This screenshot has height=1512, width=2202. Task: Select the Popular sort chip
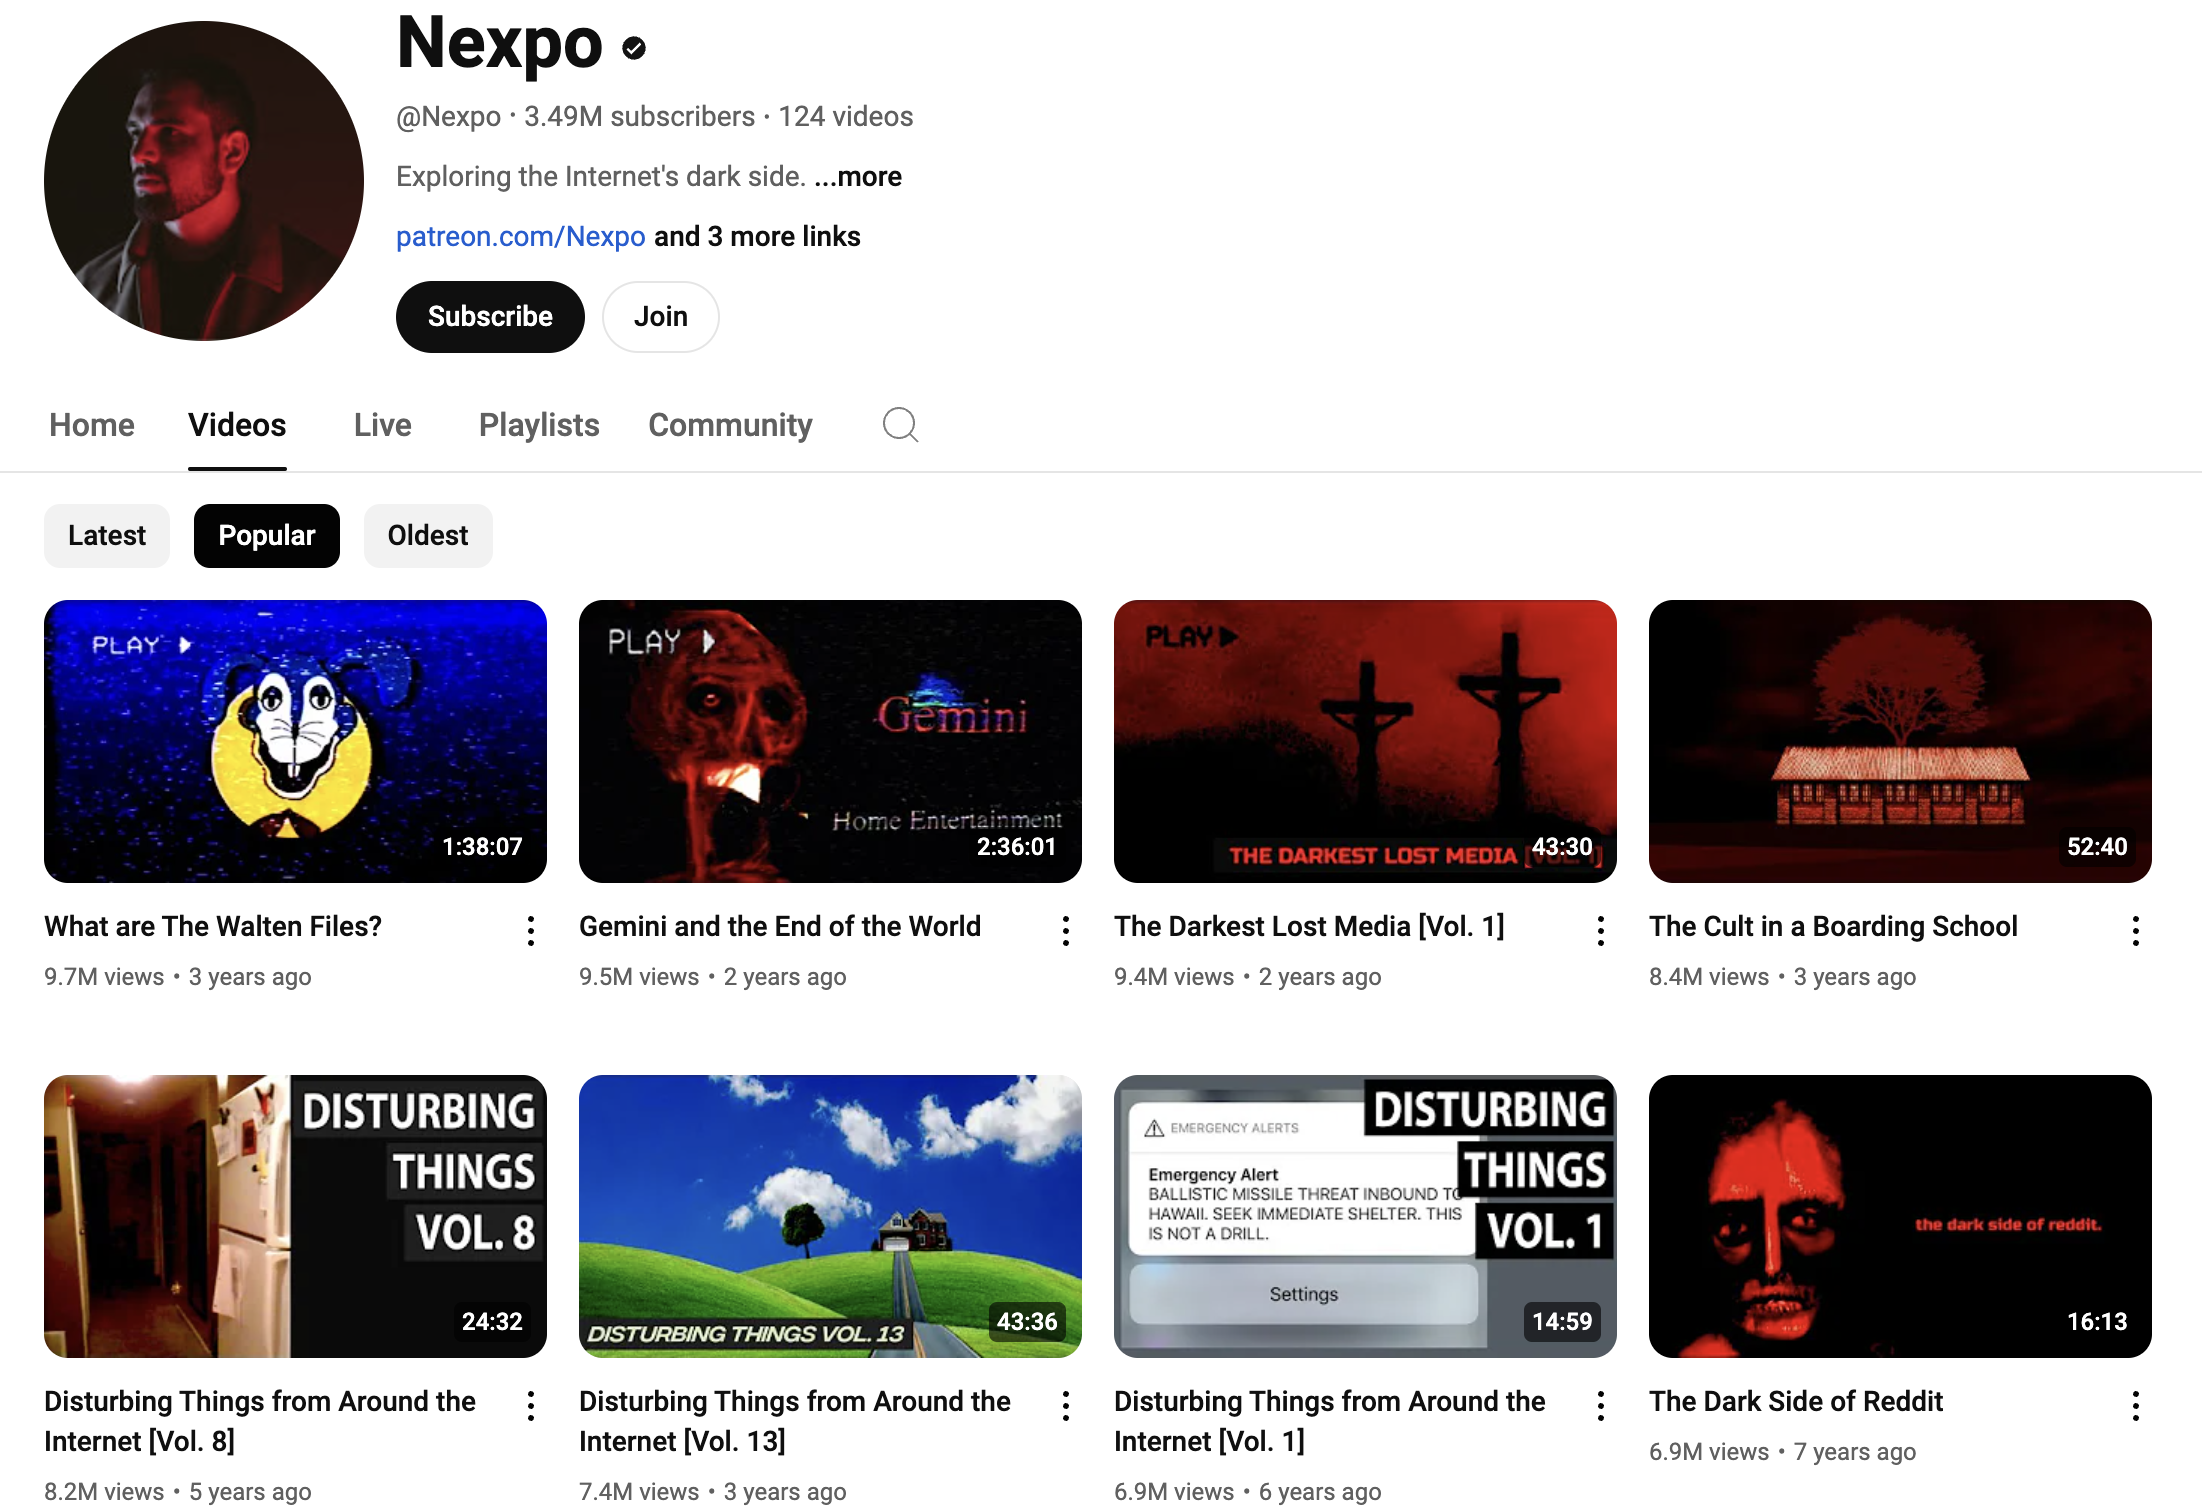[x=267, y=536]
